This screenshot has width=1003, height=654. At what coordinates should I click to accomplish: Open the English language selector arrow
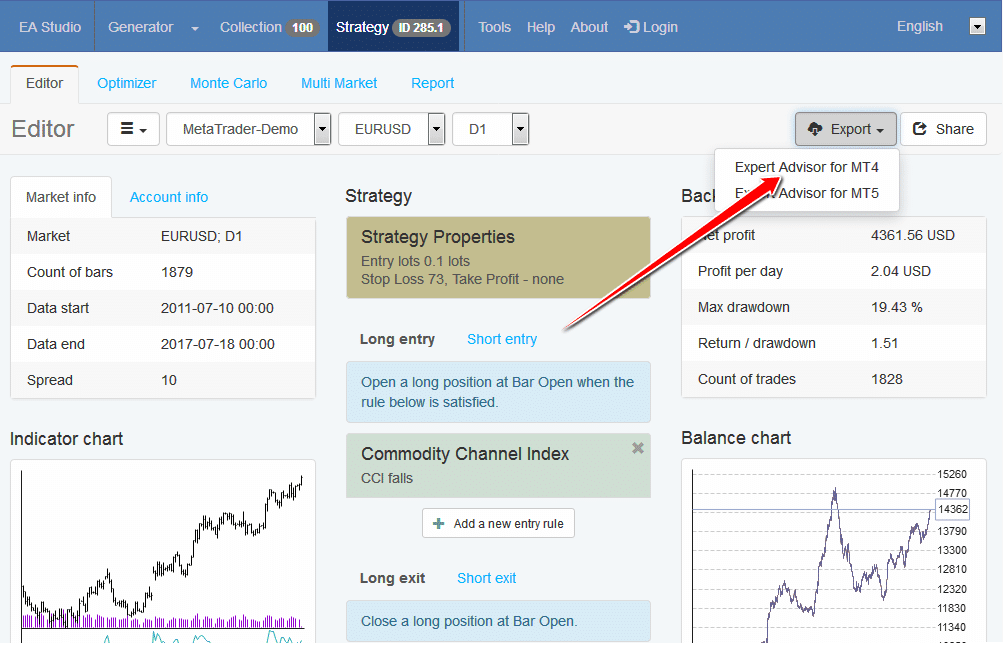[978, 27]
